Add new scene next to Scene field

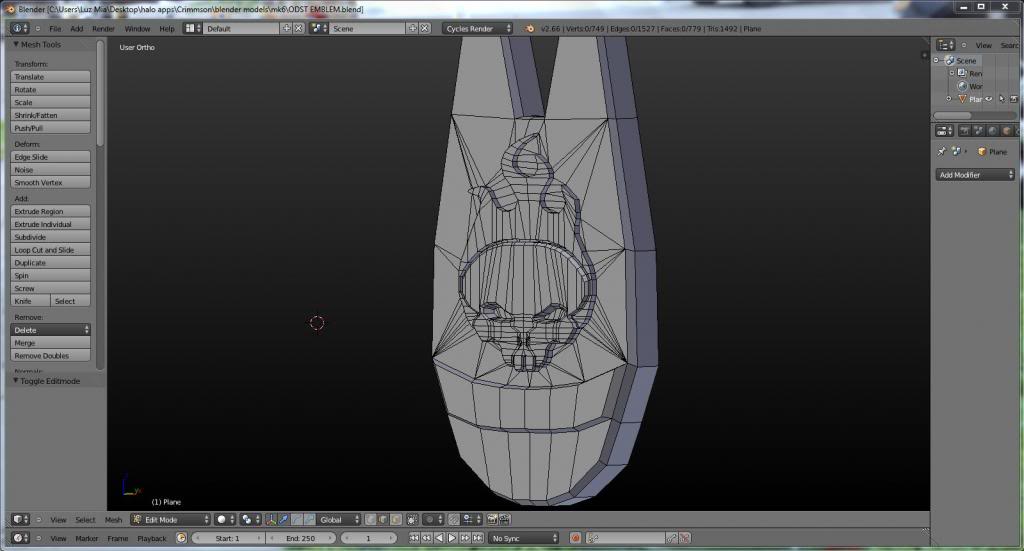click(412, 28)
